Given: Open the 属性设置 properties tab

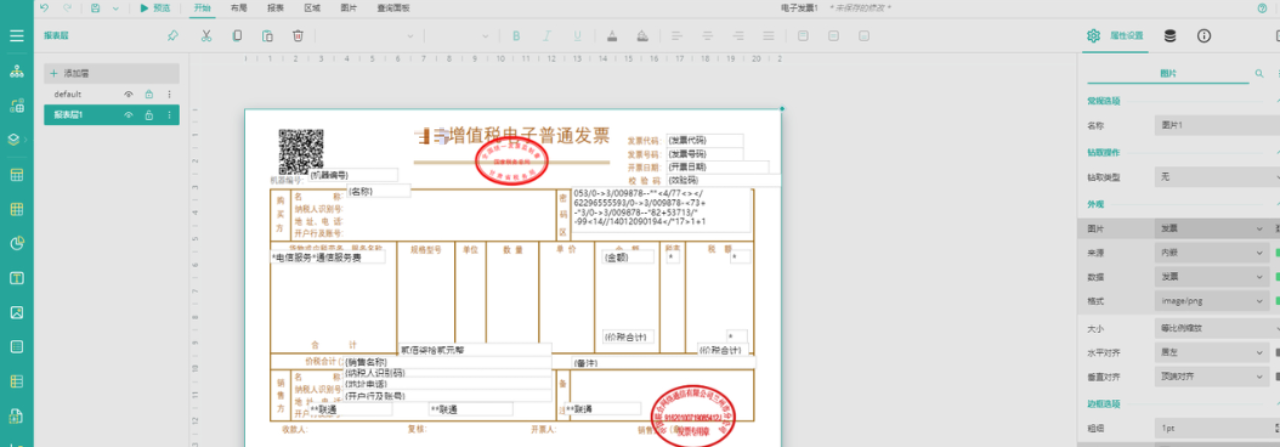Looking at the screenshot, I should [1117, 36].
